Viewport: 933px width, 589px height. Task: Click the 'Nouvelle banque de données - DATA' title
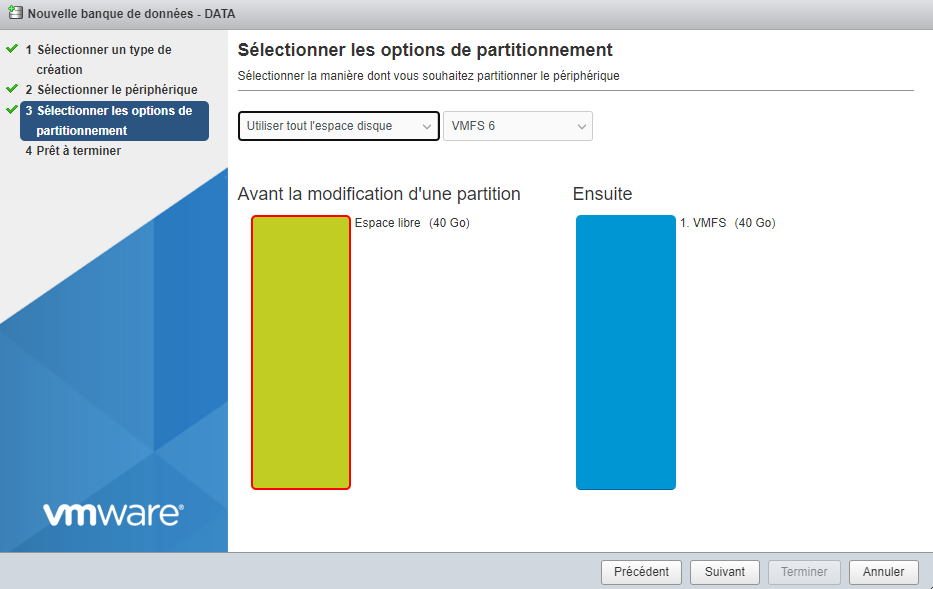tap(131, 14)
